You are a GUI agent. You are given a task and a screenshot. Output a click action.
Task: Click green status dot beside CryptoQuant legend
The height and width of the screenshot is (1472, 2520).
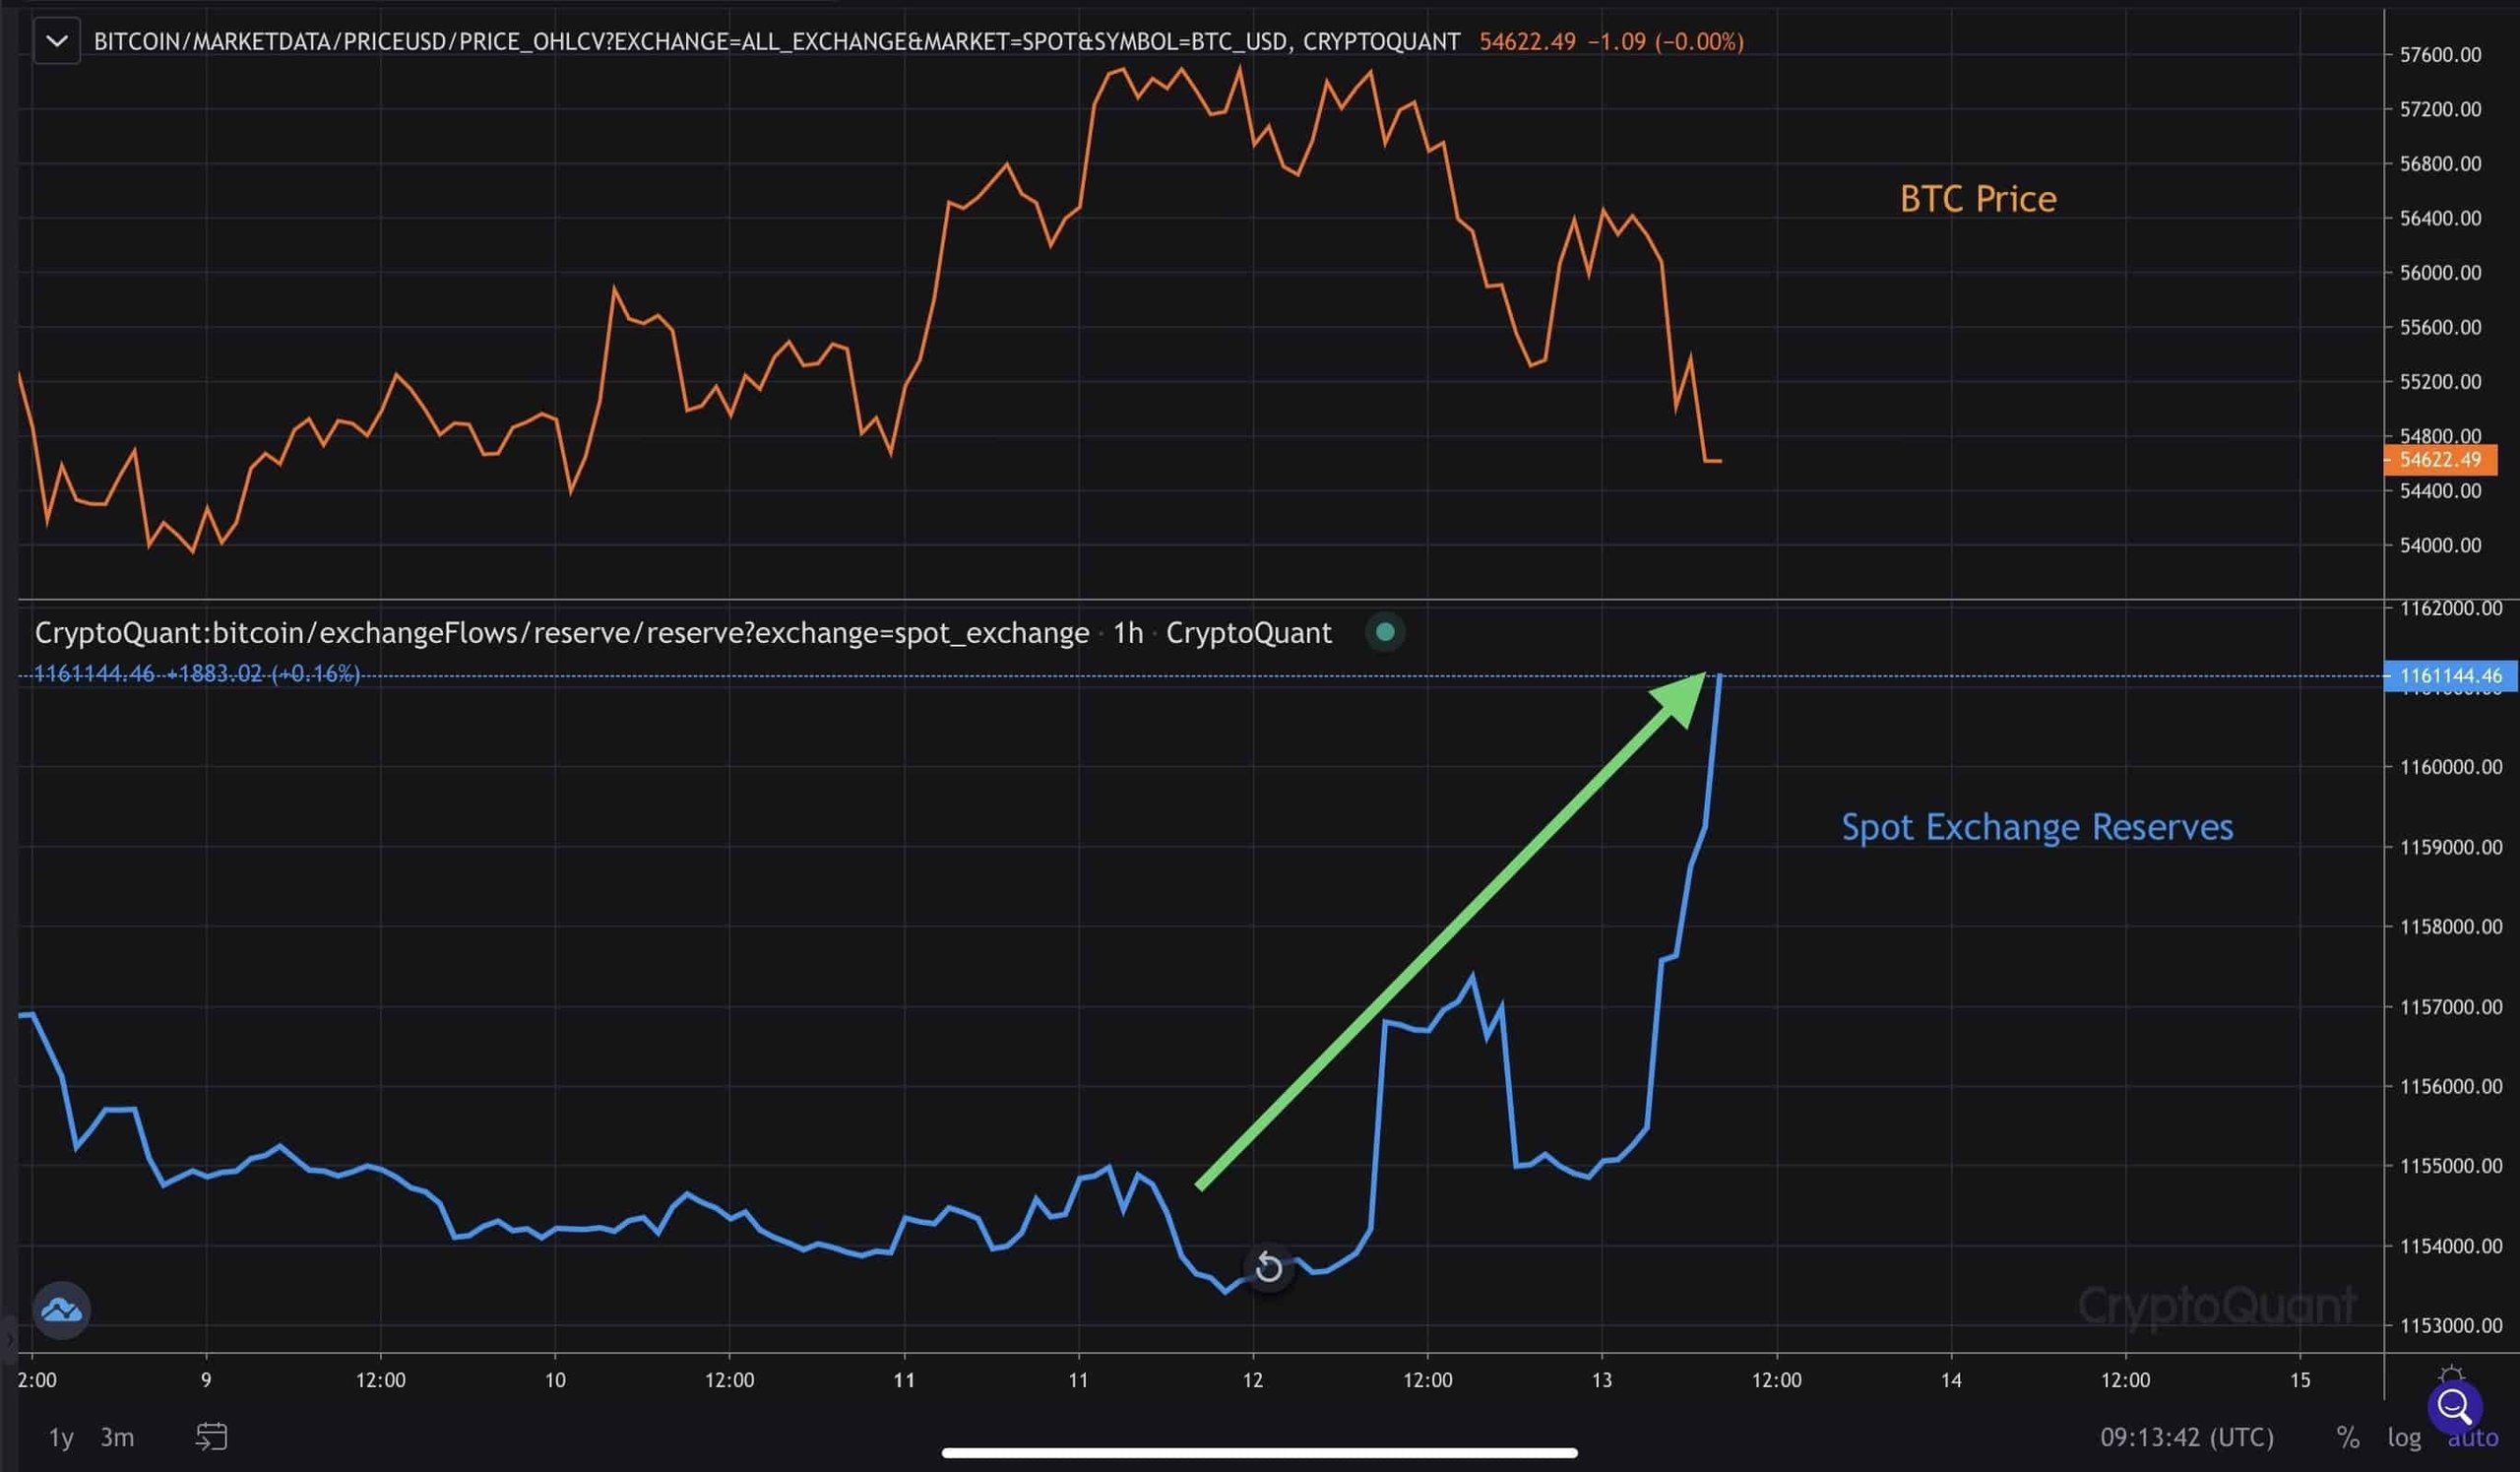click(1385, 632)
